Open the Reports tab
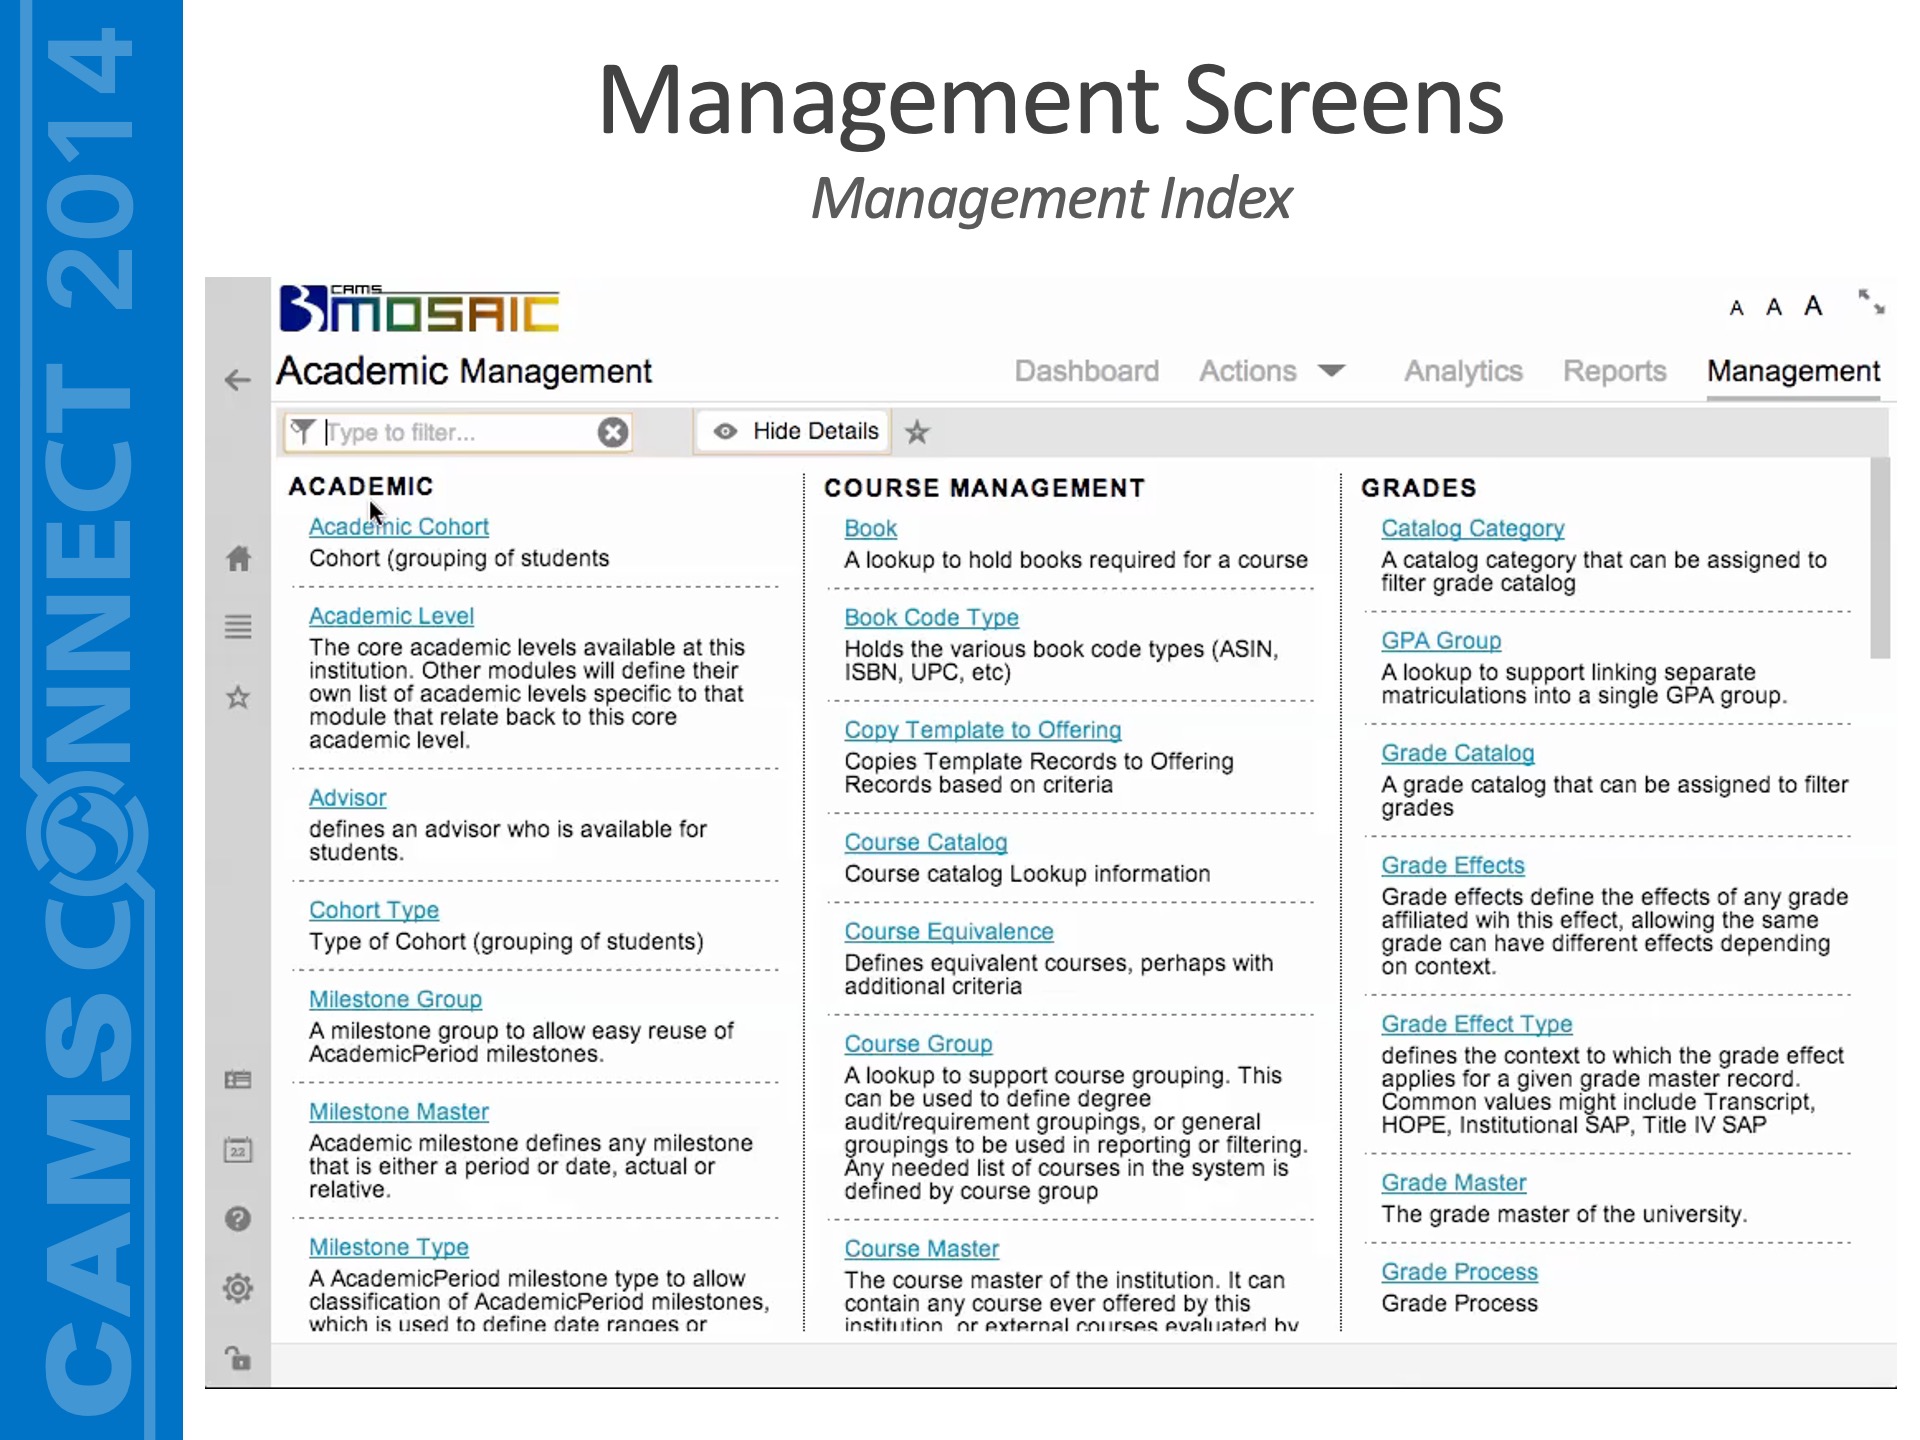Viewport: 1920px width, 1440px height. 1614,371
